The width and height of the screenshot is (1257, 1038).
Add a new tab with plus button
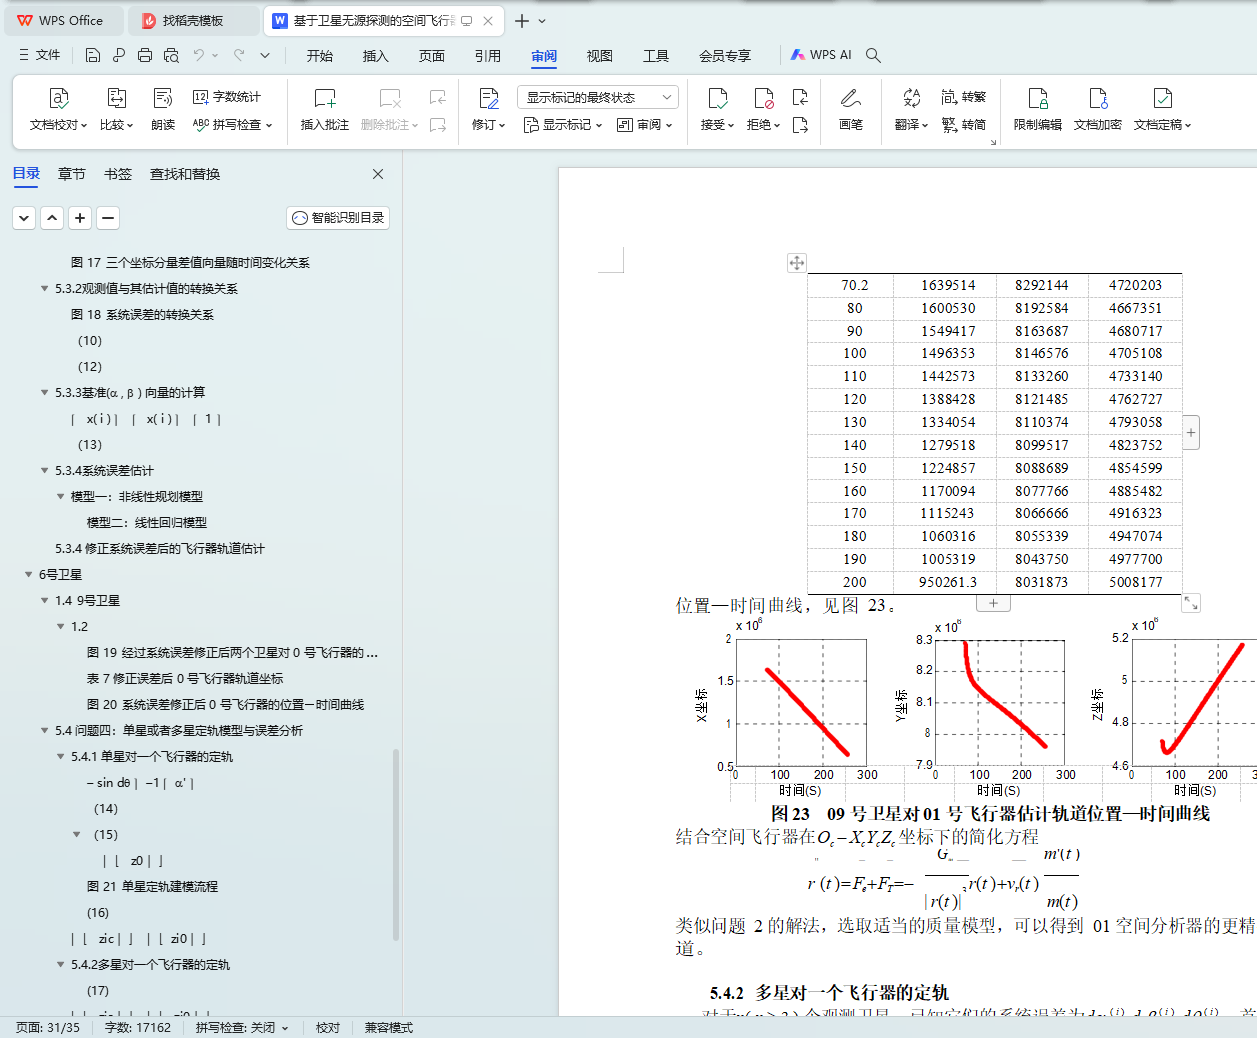pos(522,20)
